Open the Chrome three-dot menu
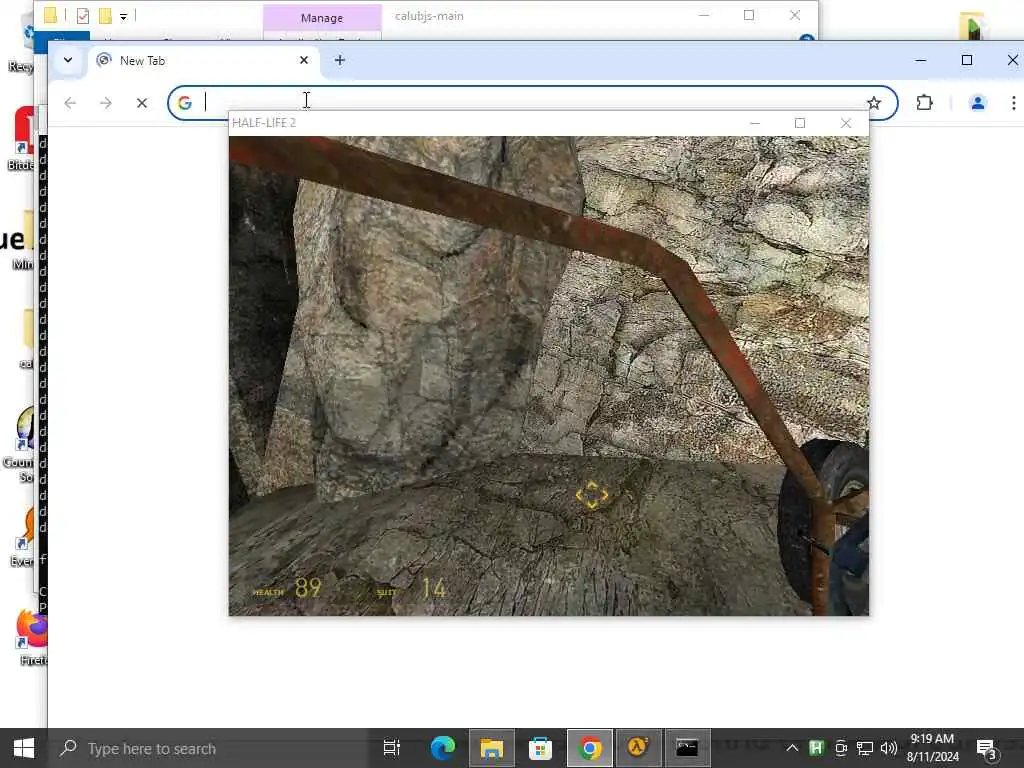The width and height of the screenshot is (1024, 768). pyautogui.click(x=1014, y=103)
